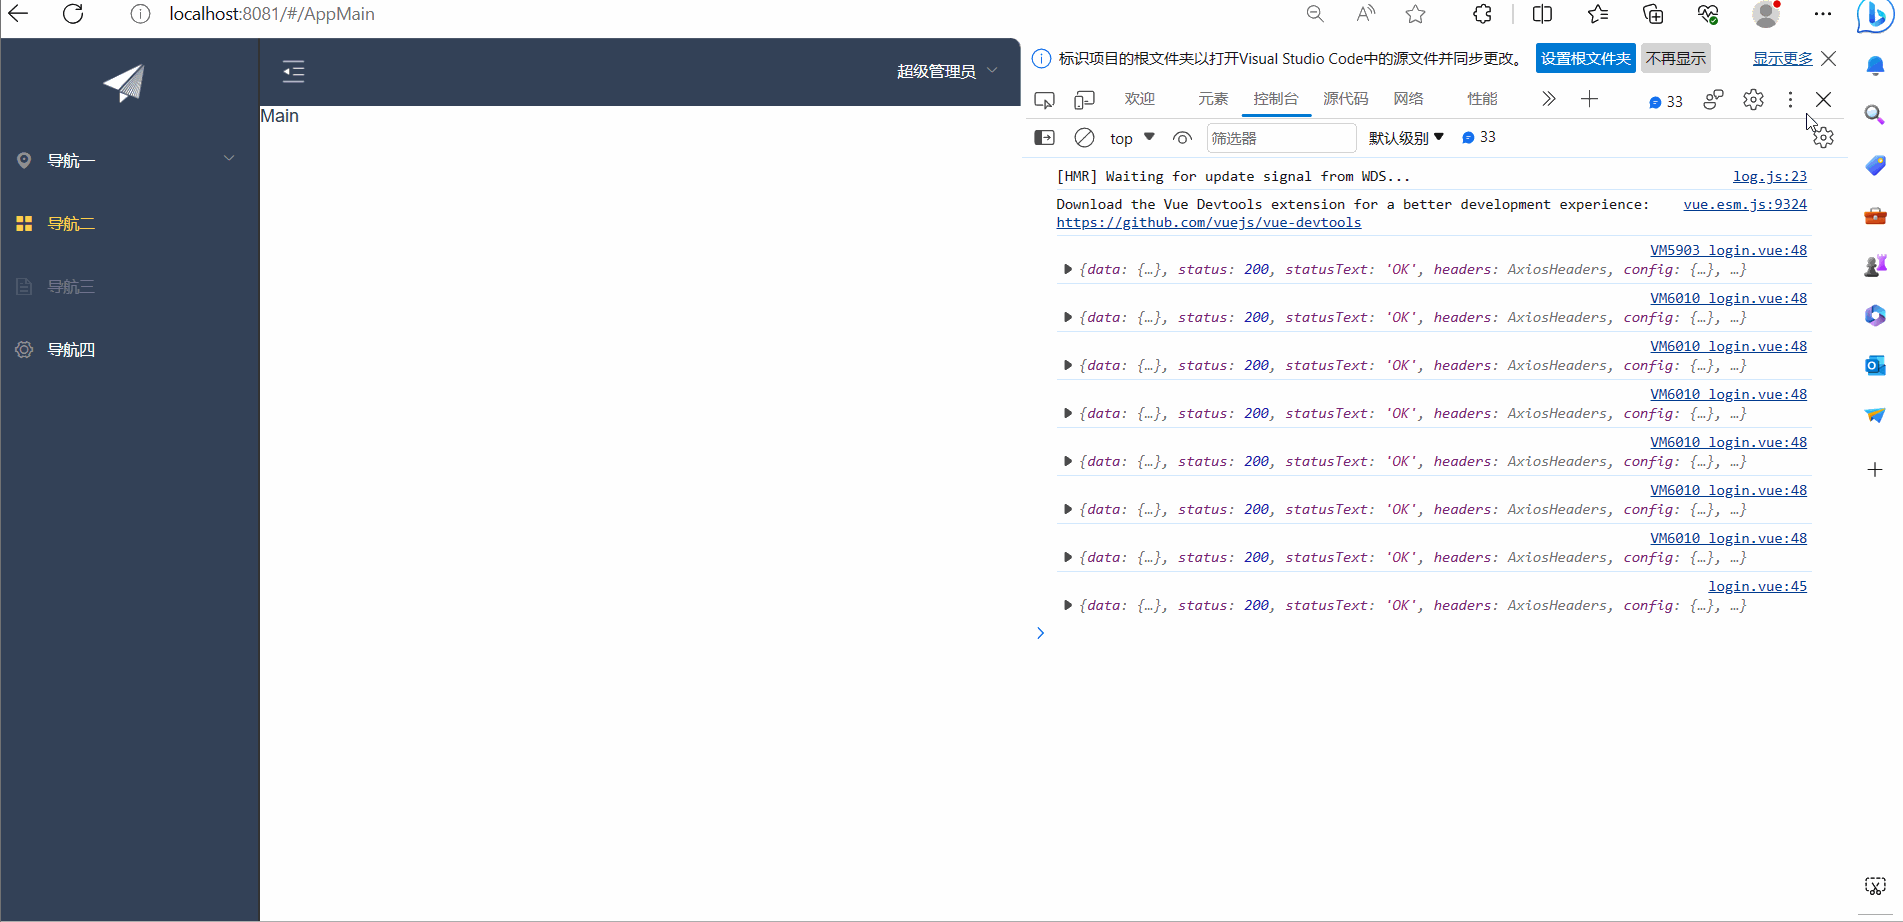Show more DevTools tabs chevron
This screenshot has width=1903, height=922.
[x=1548, y=99]
